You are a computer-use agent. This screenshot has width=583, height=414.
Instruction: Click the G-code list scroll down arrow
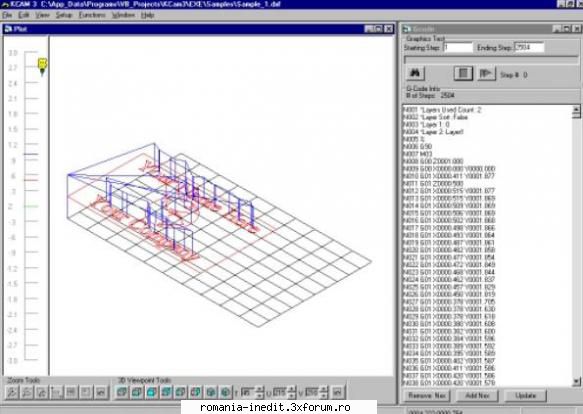pos(576,381)
